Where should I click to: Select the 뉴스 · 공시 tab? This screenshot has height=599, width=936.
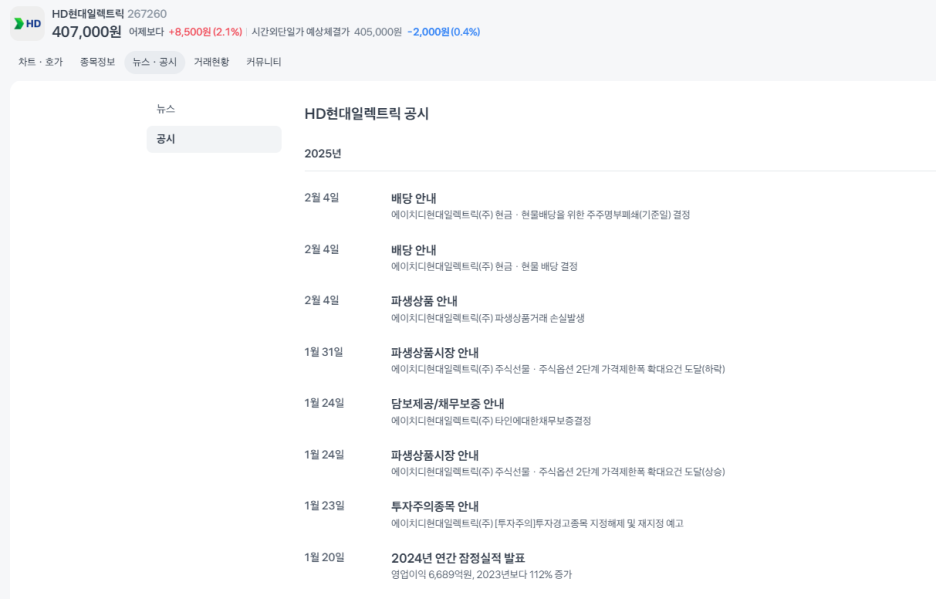pyautogui.click(x=155, y=62)
